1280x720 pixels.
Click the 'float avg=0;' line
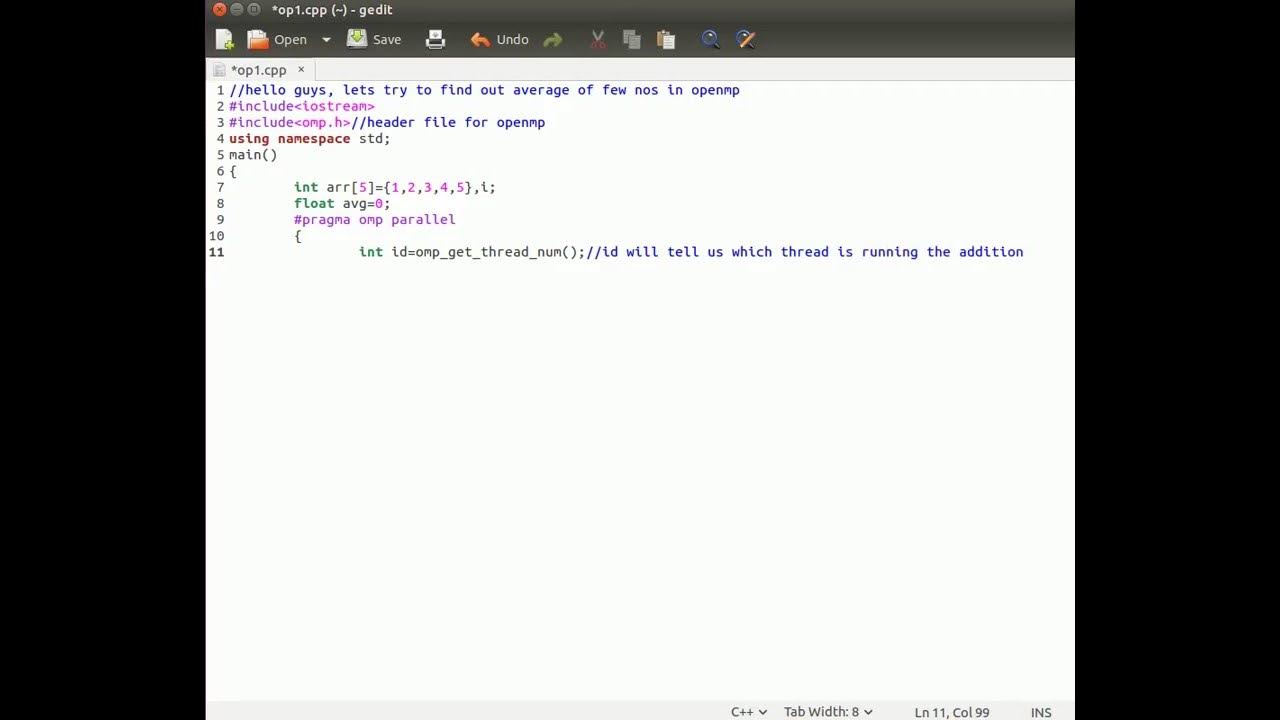point(342,203)
